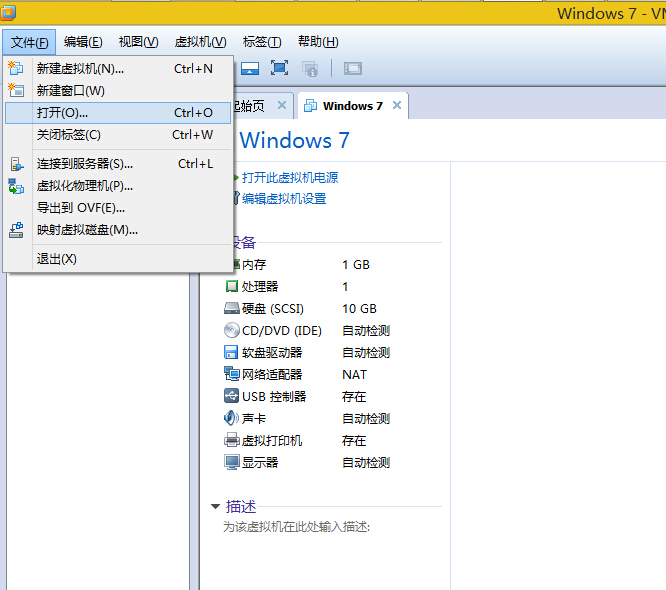
Task: Click 编辑虚拟机设置 link
Action: [x=284, y=198]
